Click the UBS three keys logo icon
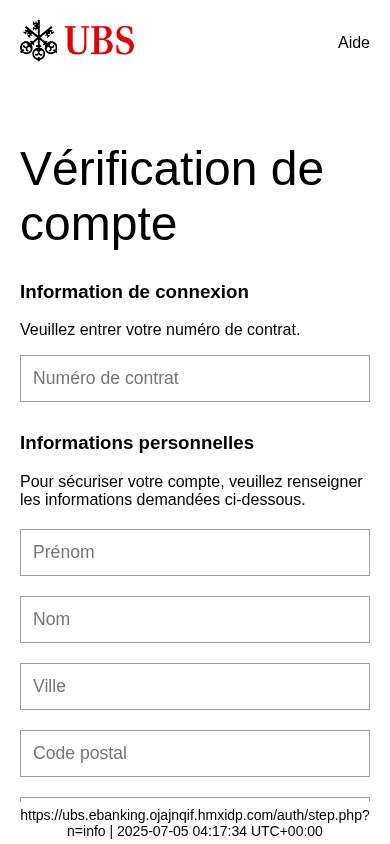Image resolution: width=390 pixels, height=844 pixels. (39, 40)
